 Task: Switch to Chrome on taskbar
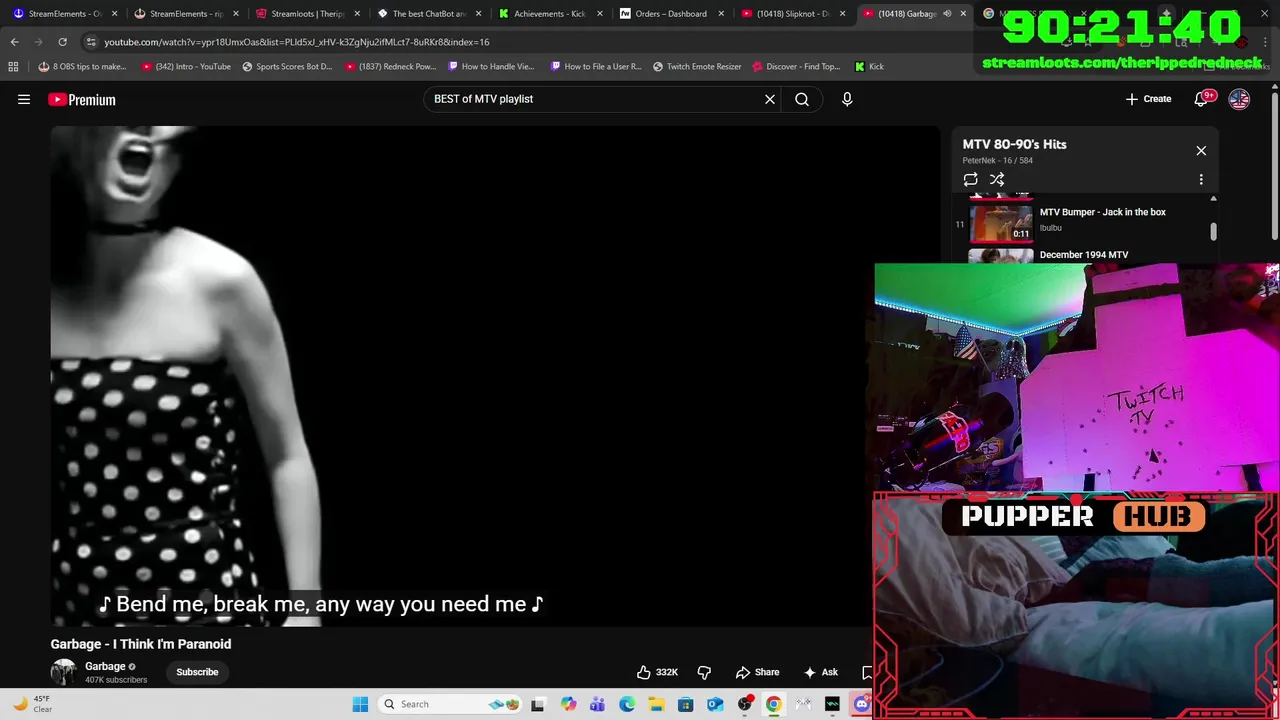(774, 704)
